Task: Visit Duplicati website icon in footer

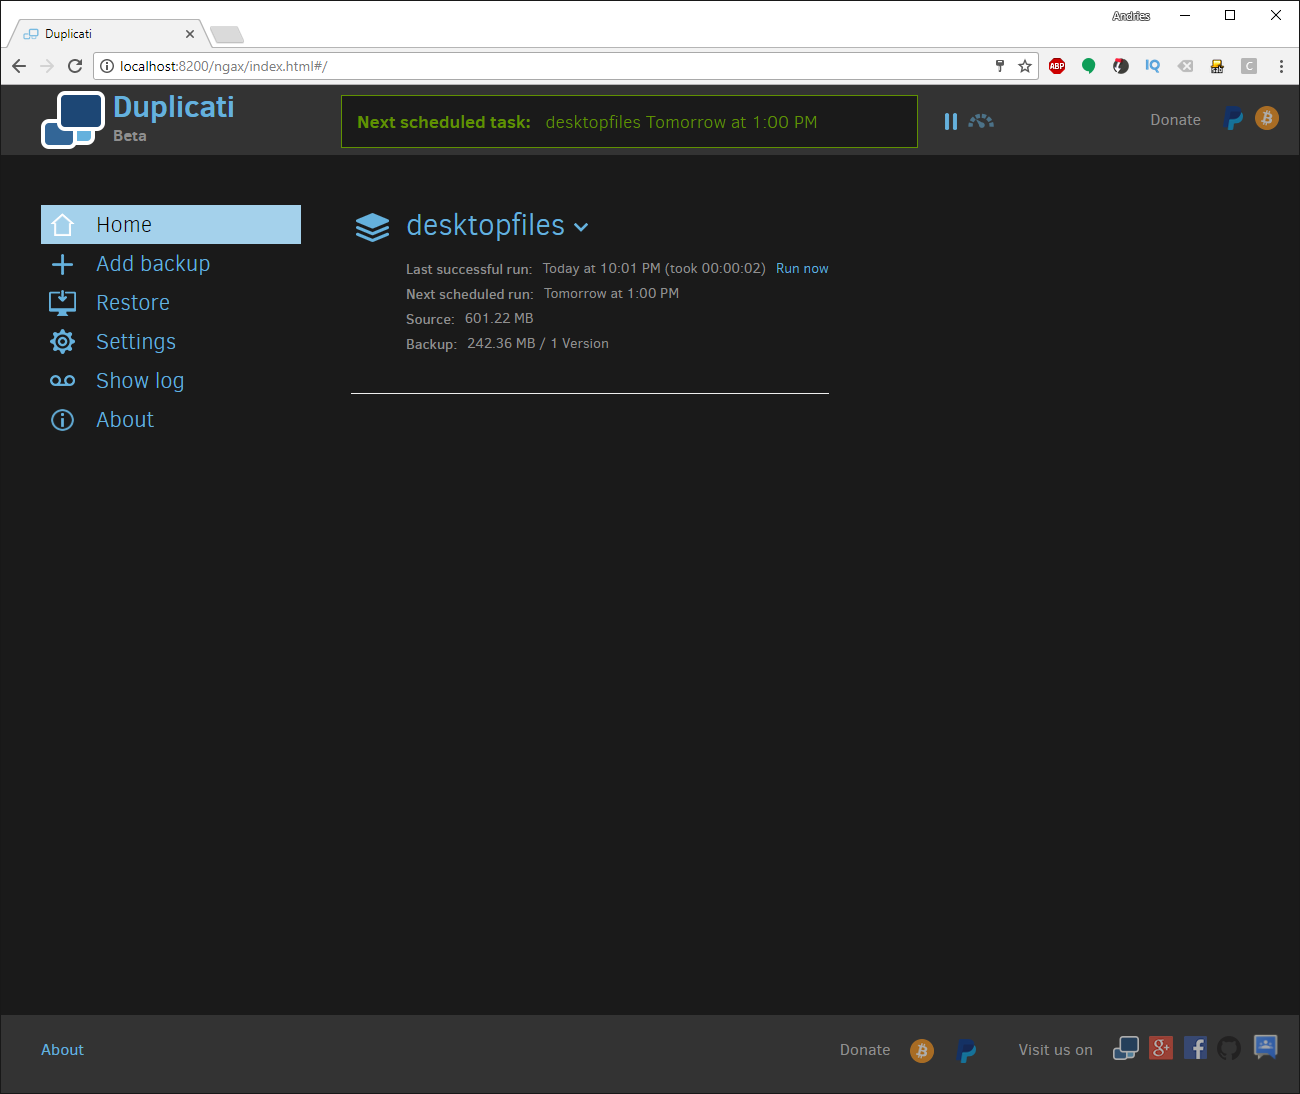Action: pyautogui.click(x=1126, y=1048)
